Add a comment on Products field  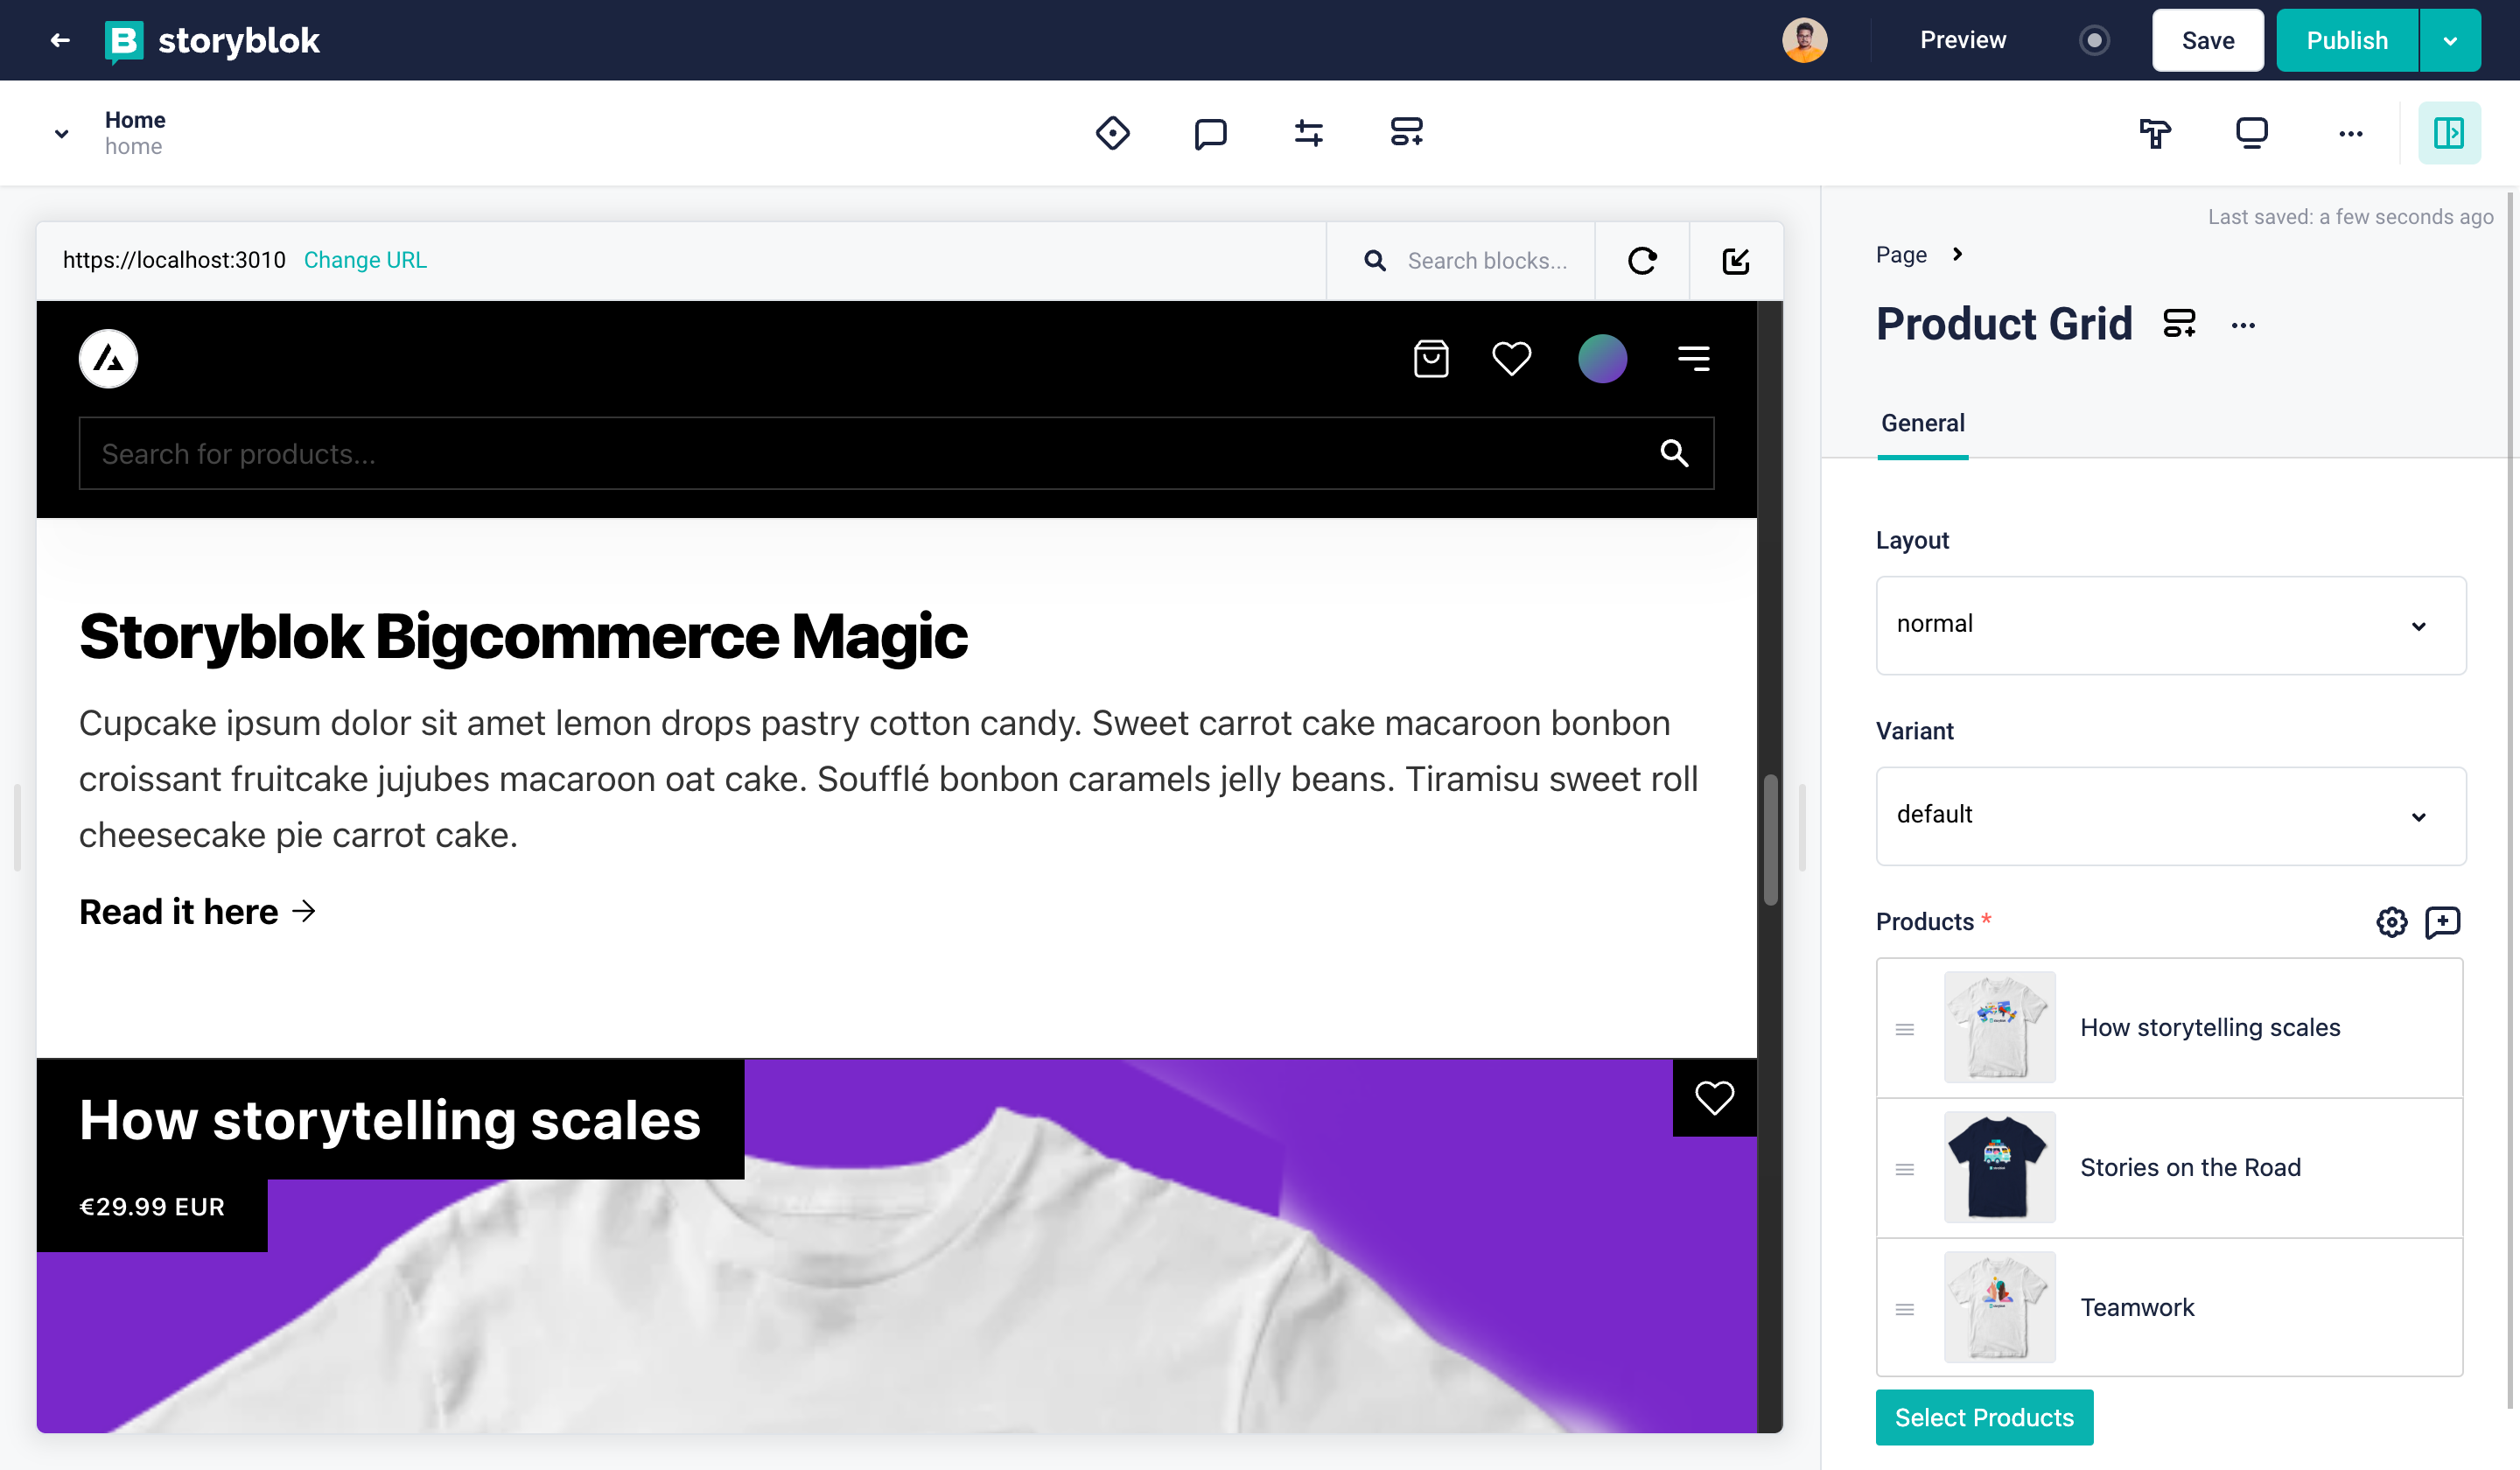tap(2442, 921)
